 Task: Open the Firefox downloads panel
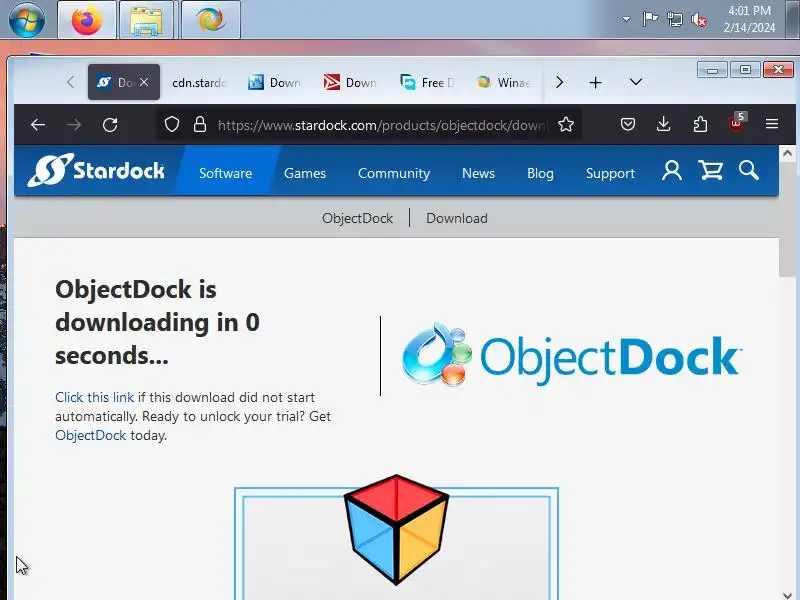pyautogui.click(x=663, y=124)
